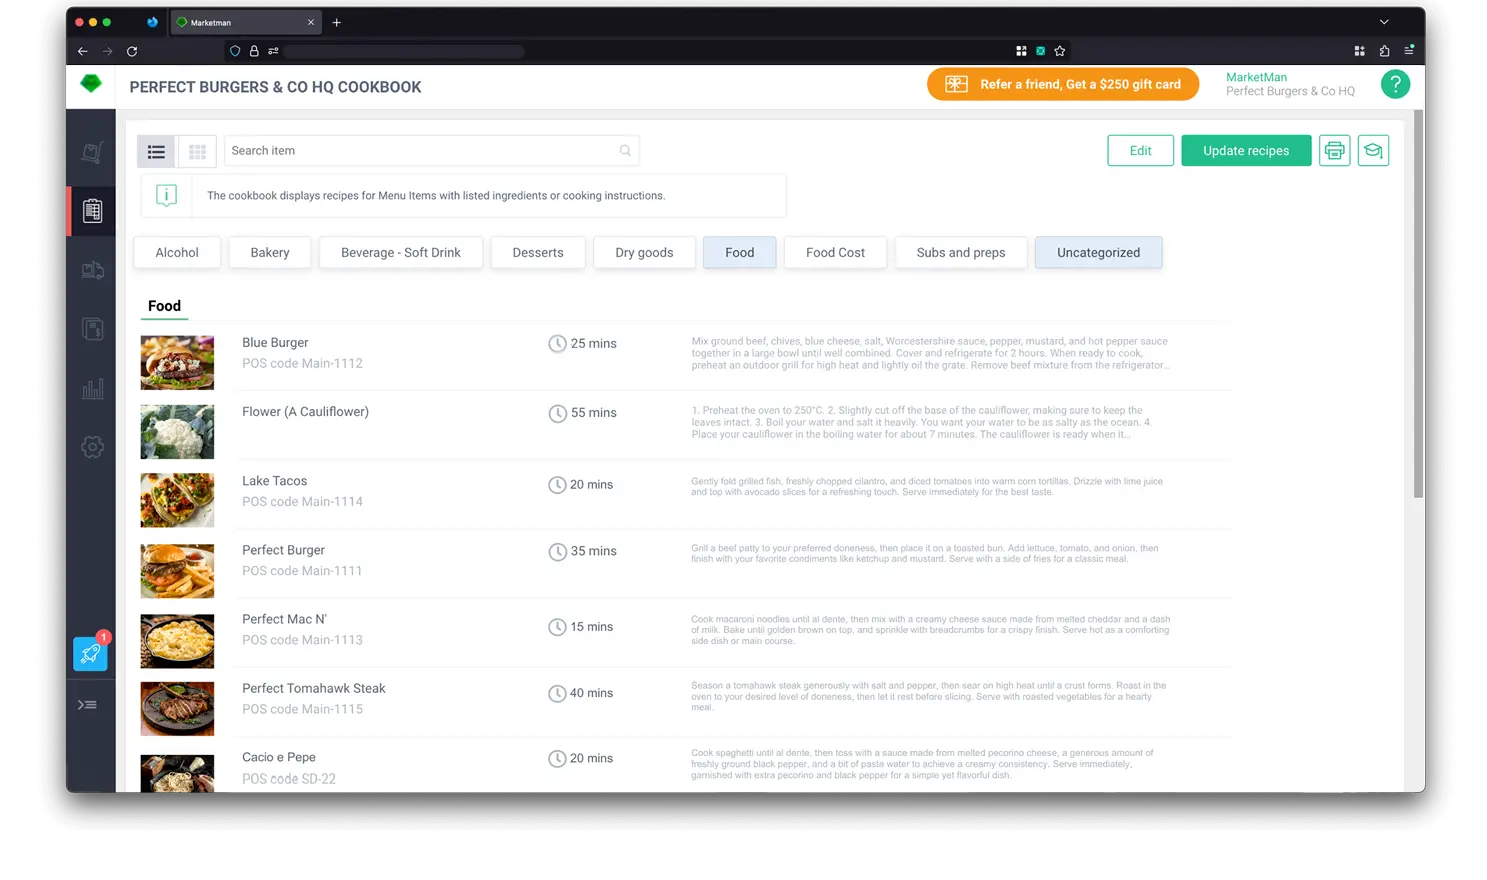Switch to list view layout
Viewport: 1487px width, 880px height.
156,151
